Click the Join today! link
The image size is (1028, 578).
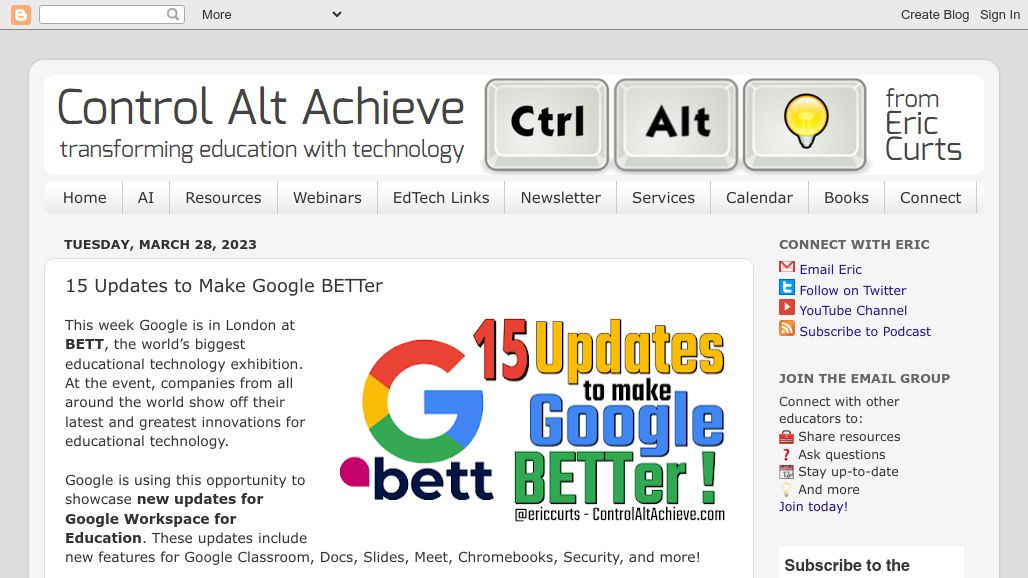(813, 507)
